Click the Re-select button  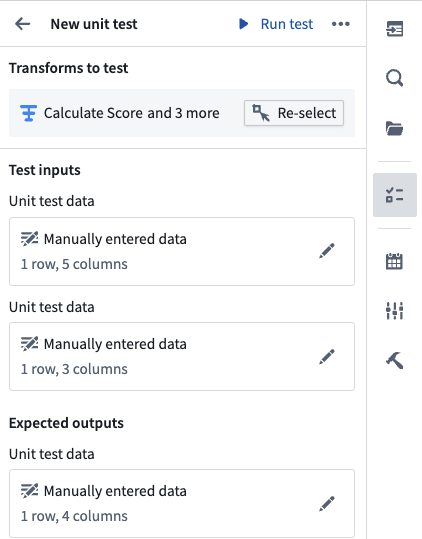point(294,113)
